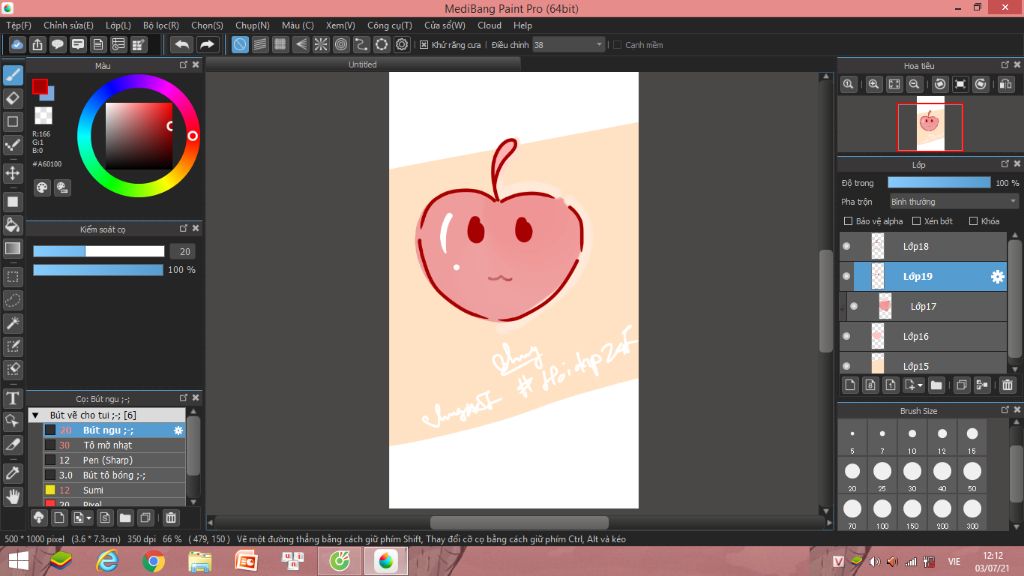The image size is (1024, 576).
Task: Open the Lớp(L) menu
Action: click(x=118, y=25)
